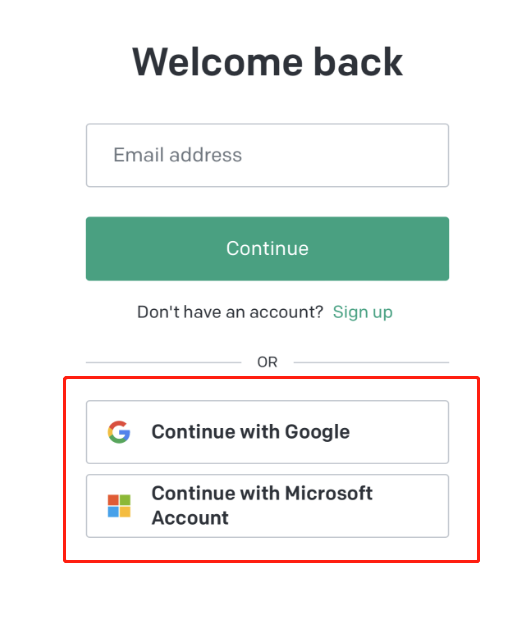Click blank right side of Microsoft sign-in button
Image resolution: width=528 pixels, height=633 pixels.
pos(410,506)
